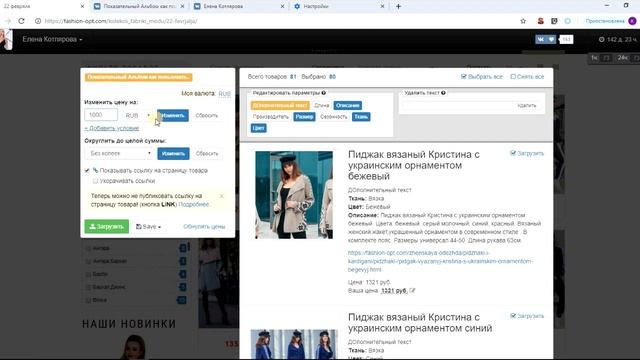Toggle Загрузить checkbox for the синий jacket
The image size is (640, 360).
point(513,316)
